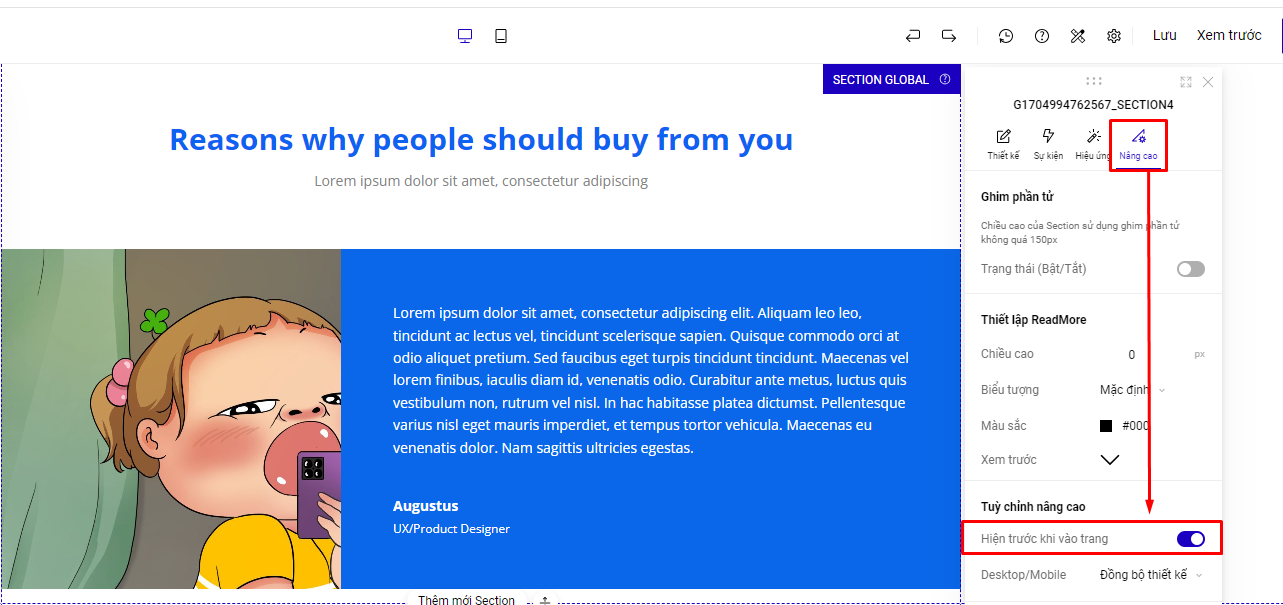Click the Màu sắc black color swatch

click(x=1106, y=426)
